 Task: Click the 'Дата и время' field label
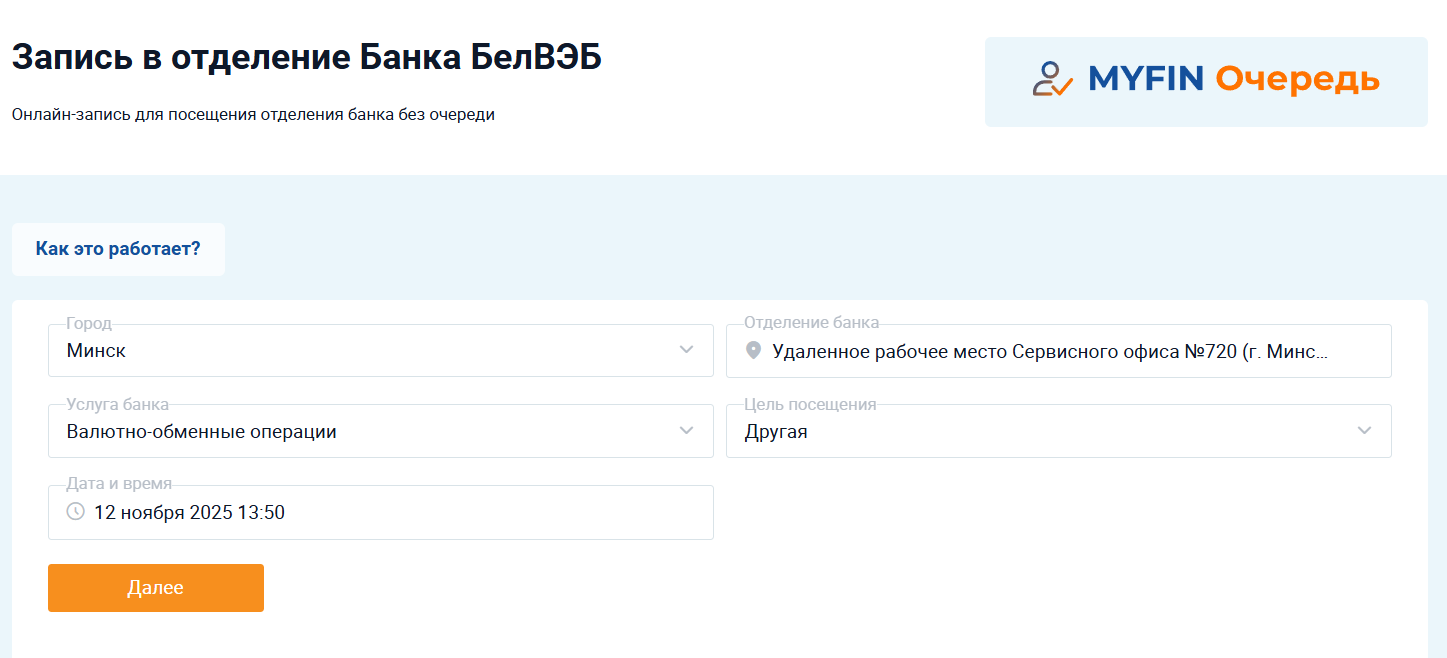click(x=119, y=484)
